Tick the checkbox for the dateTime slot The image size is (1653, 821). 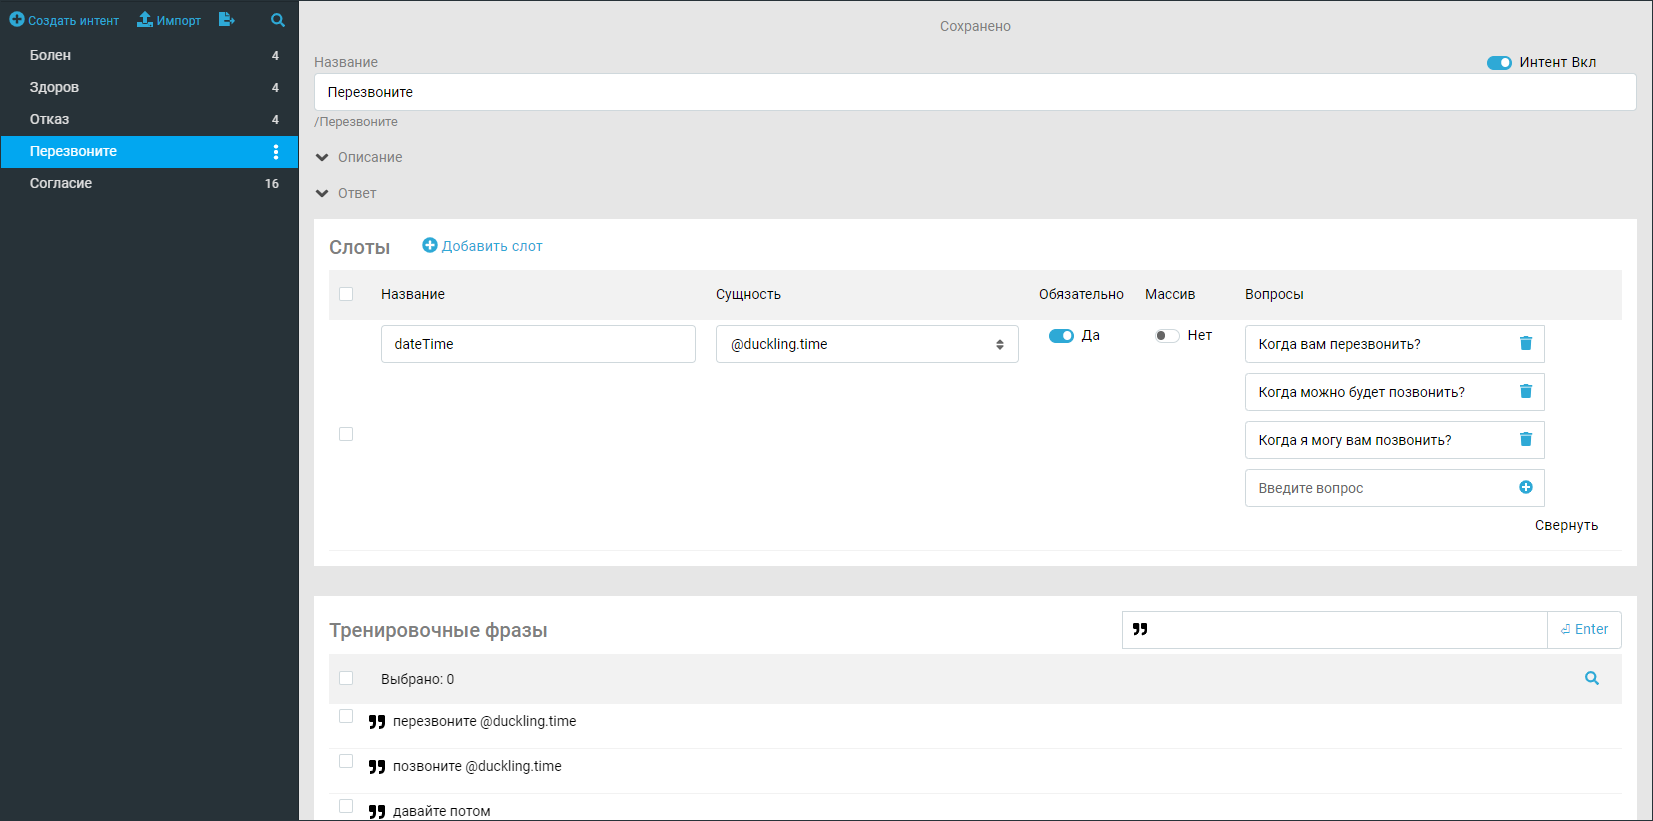(346, 434)
